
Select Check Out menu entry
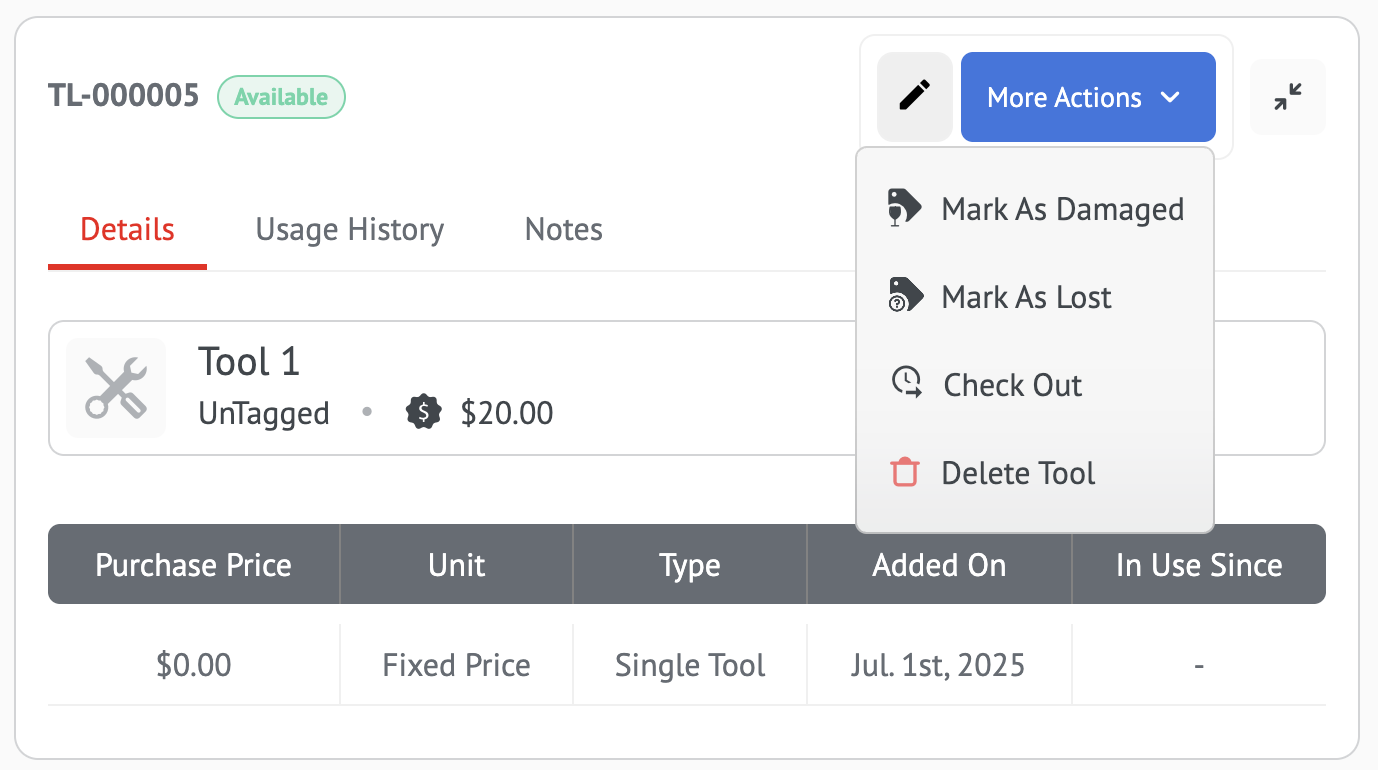pos(1012,385)
